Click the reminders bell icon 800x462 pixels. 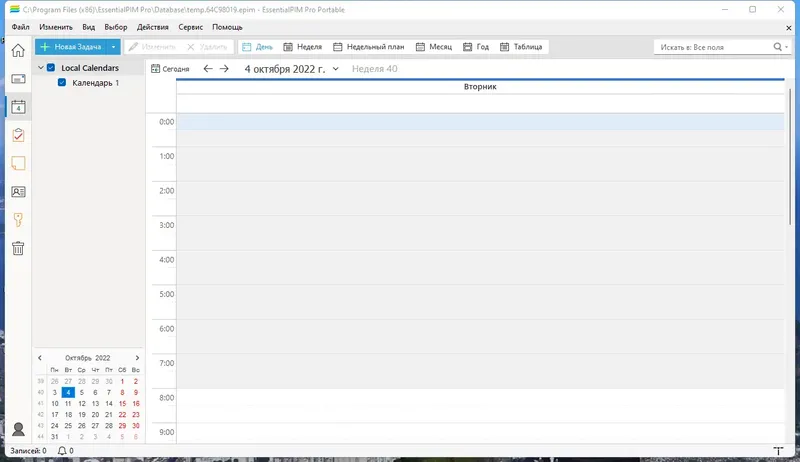[62, 451]
